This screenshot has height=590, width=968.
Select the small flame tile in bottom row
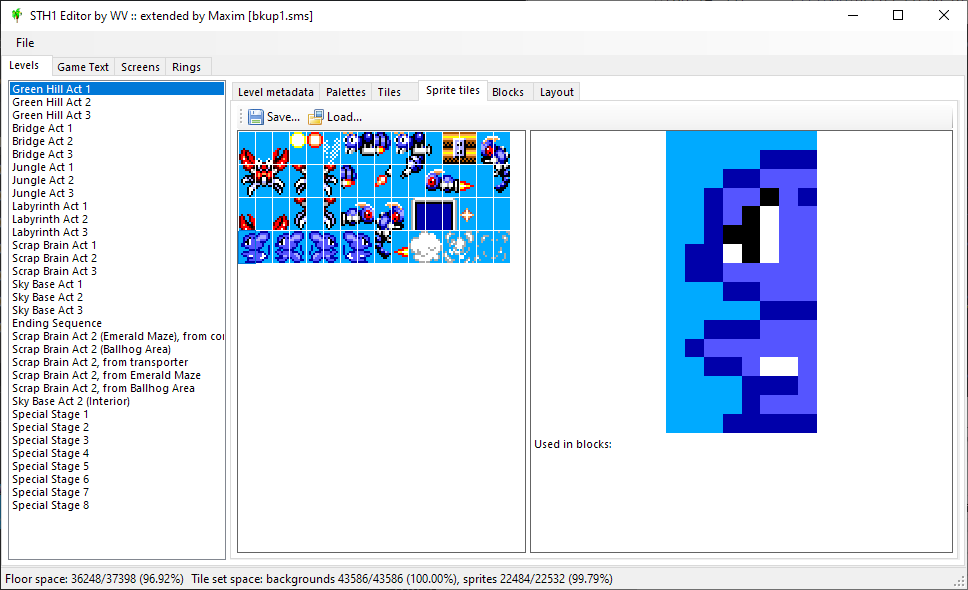399,247
